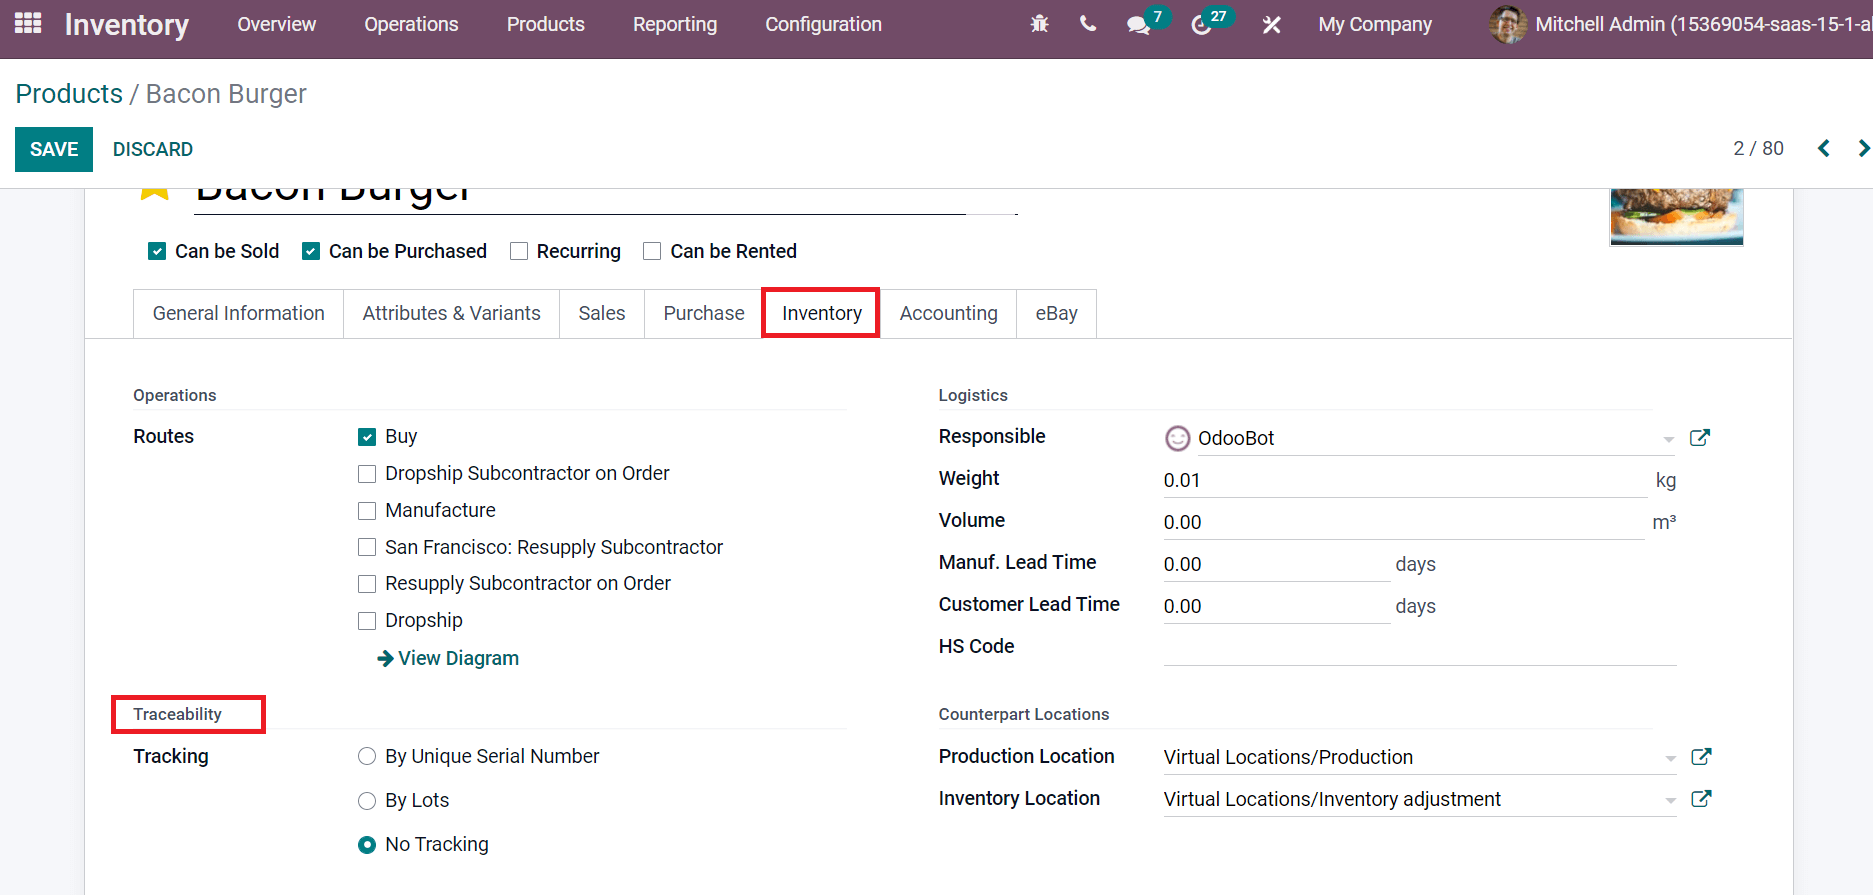Click the SAVE button
The width and height of the screenshot is (1873, 895).
coord(54,149)
